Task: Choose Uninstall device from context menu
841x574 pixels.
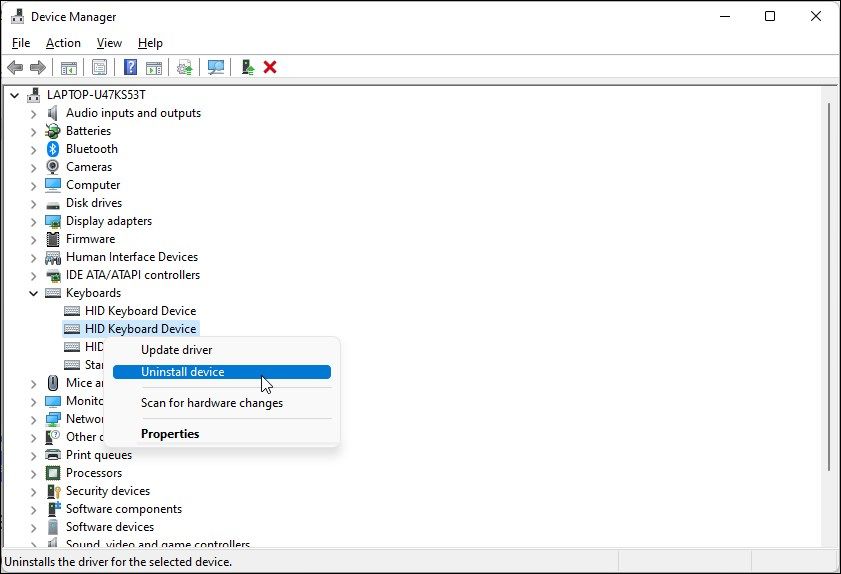Action: pyautogui.click(x=182, y=372)
